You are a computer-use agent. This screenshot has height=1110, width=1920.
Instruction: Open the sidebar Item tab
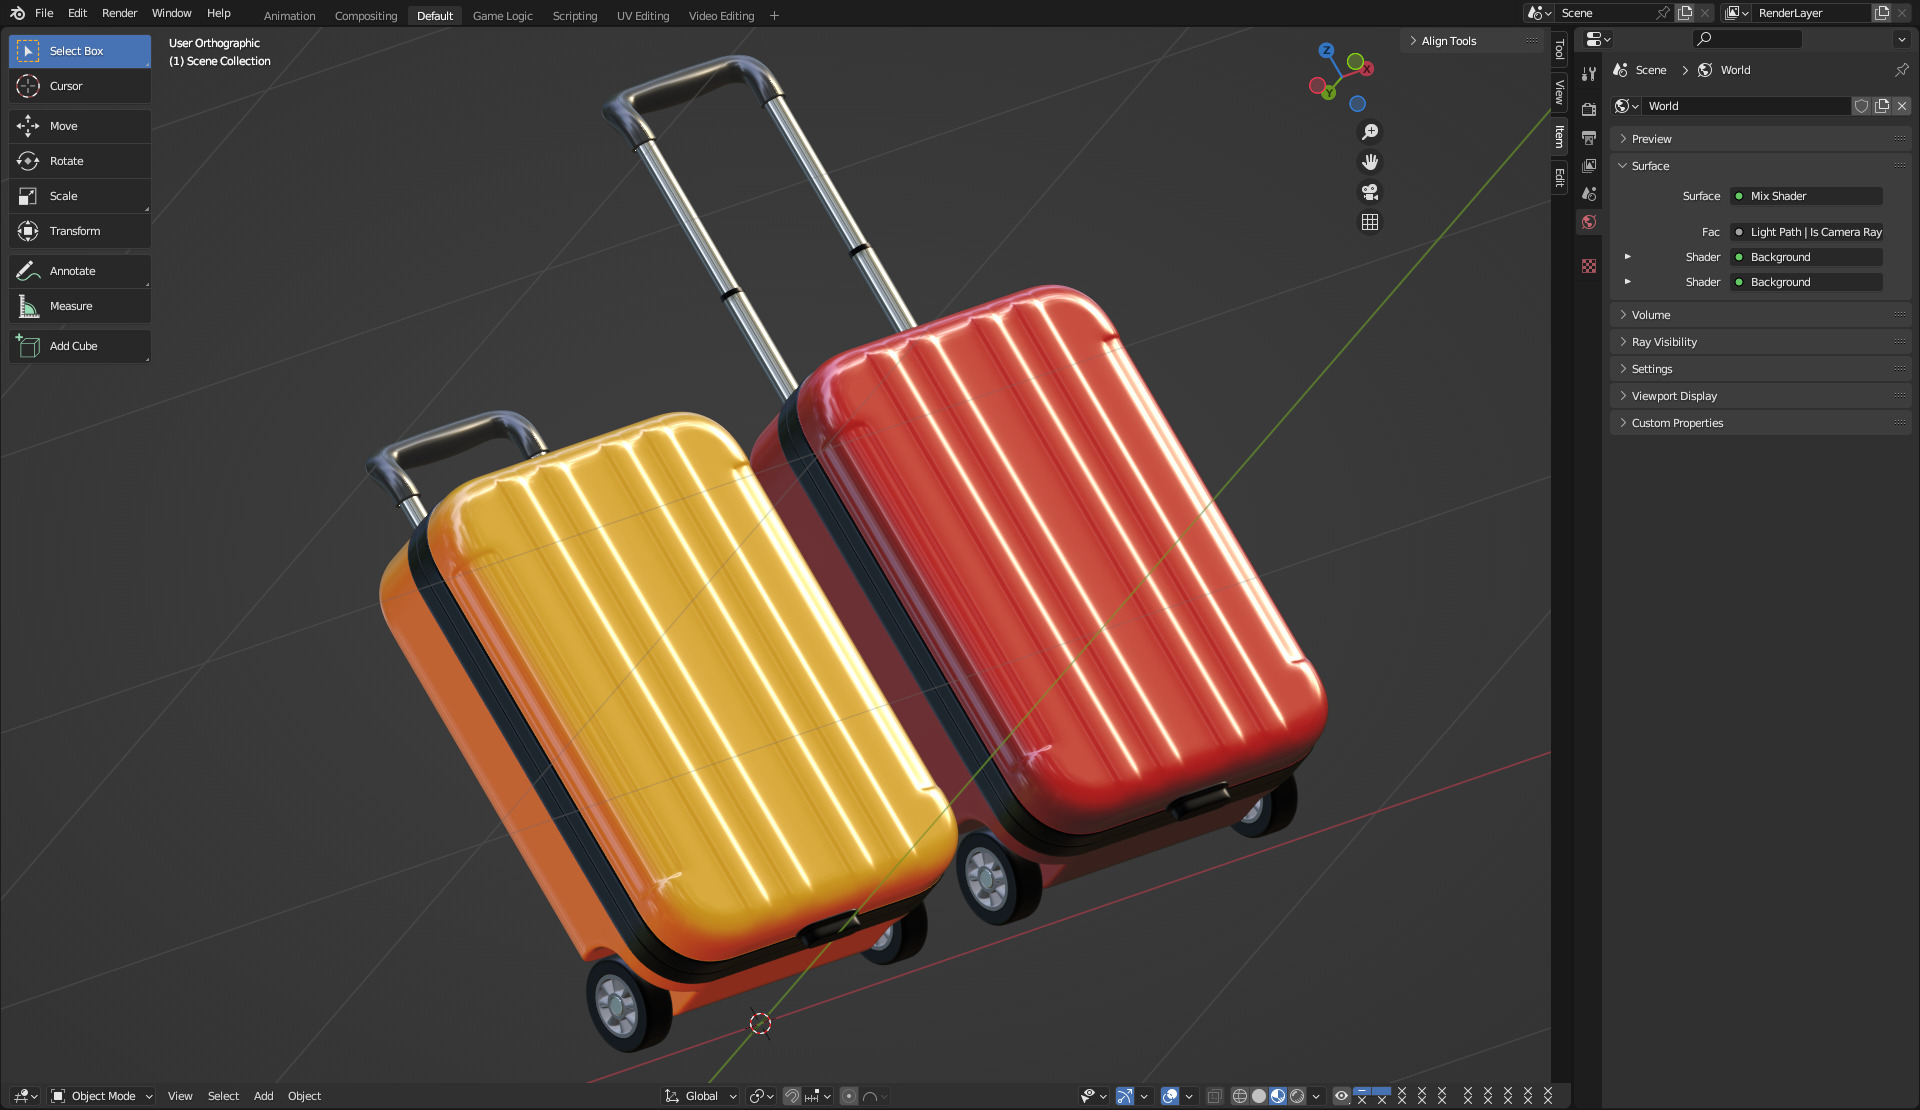pyautogui.click(x=1559, y=136)
